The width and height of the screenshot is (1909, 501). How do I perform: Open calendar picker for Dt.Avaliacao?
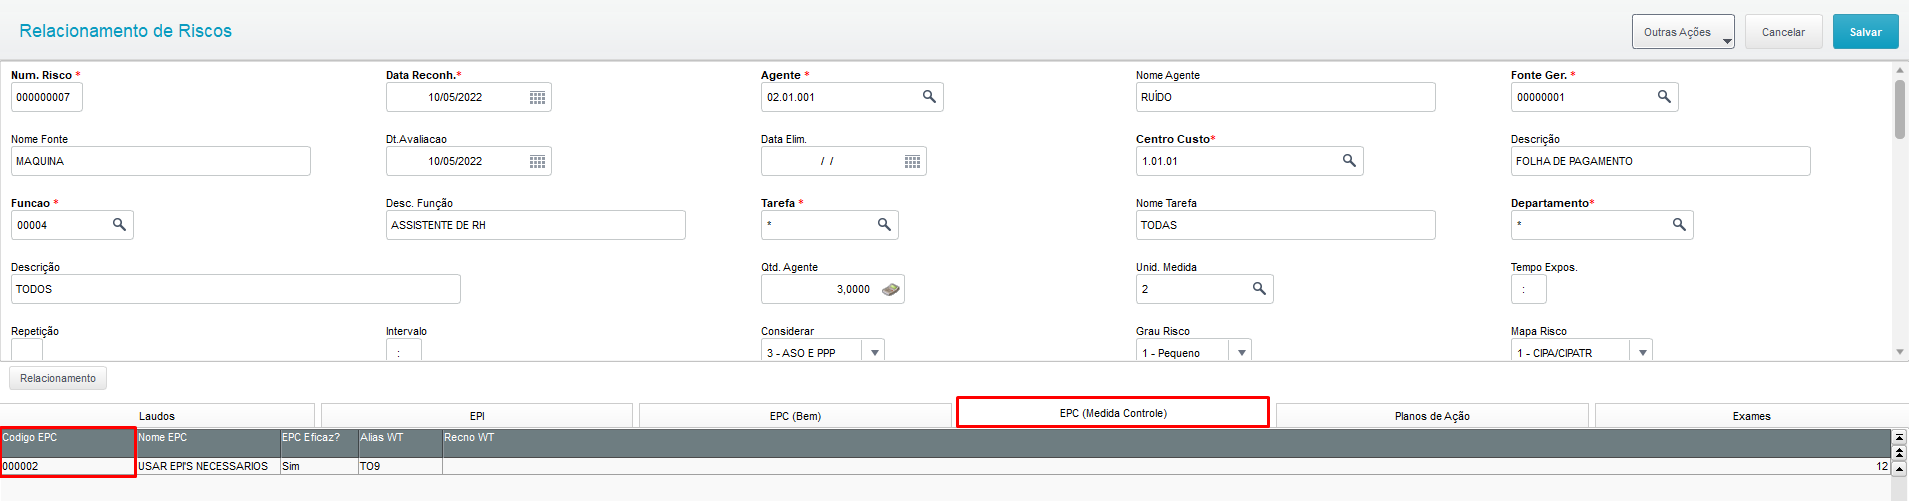537,161
